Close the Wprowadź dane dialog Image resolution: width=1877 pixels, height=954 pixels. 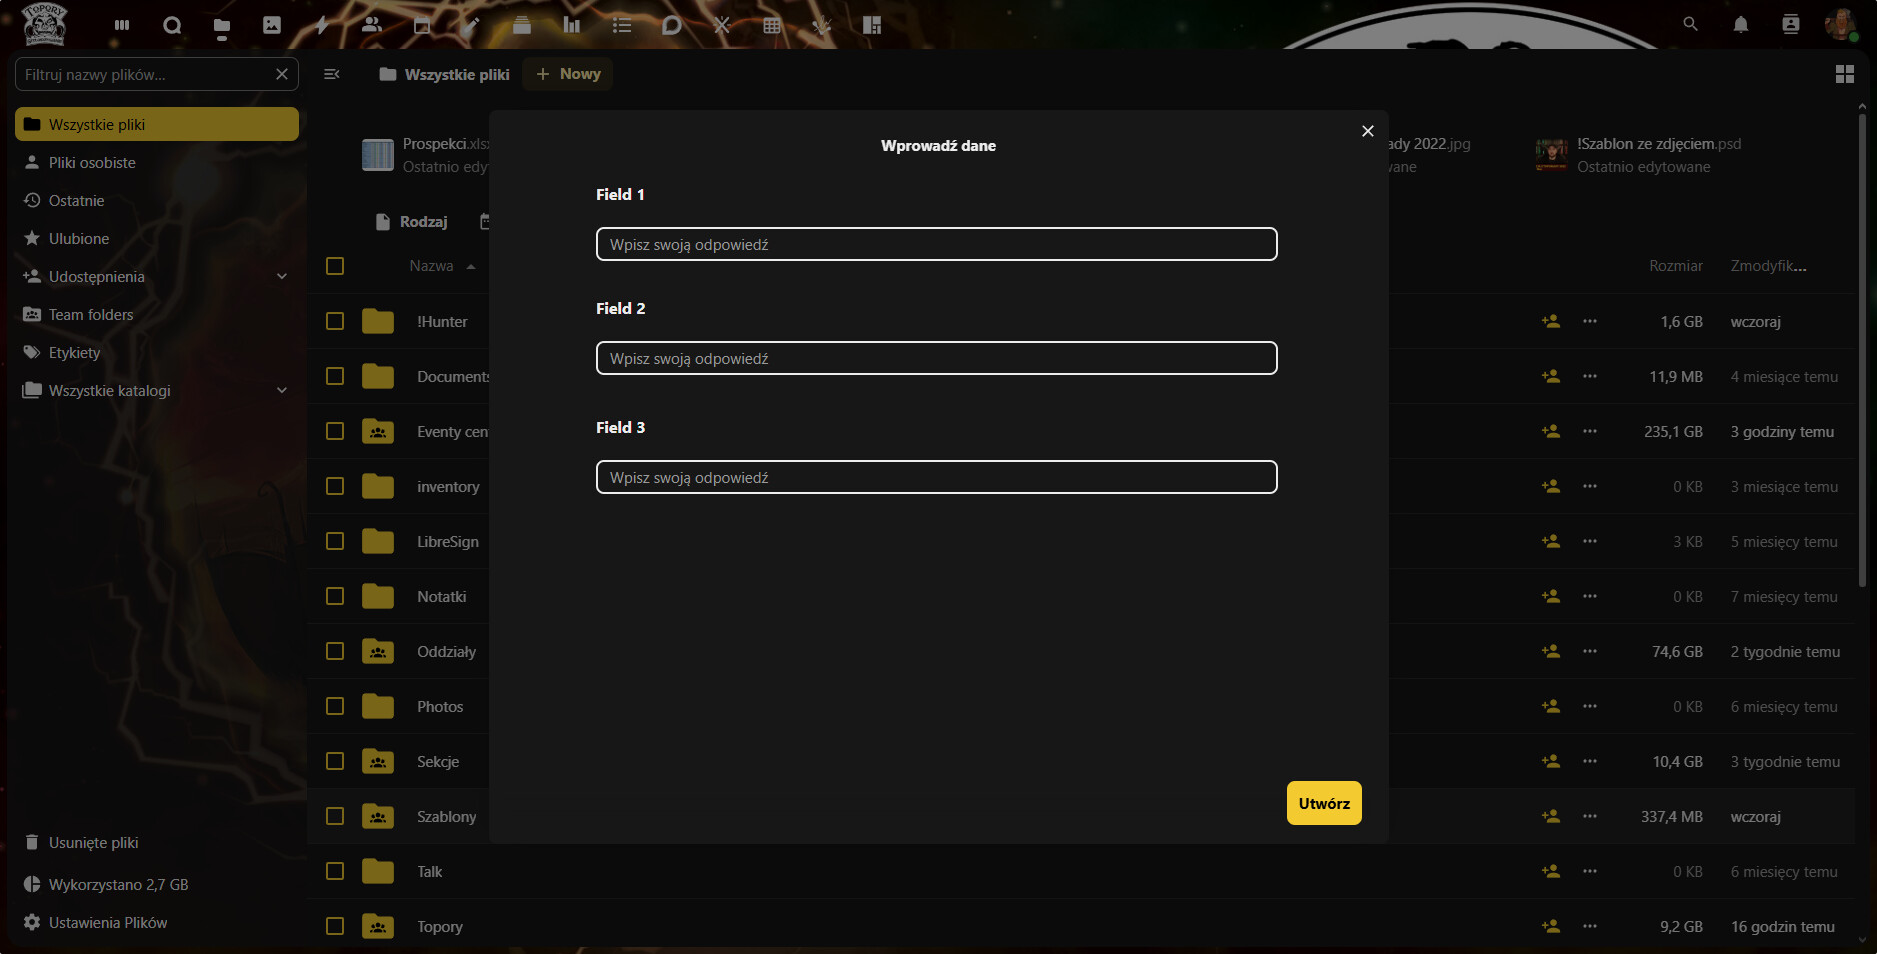coord(1368,131)
